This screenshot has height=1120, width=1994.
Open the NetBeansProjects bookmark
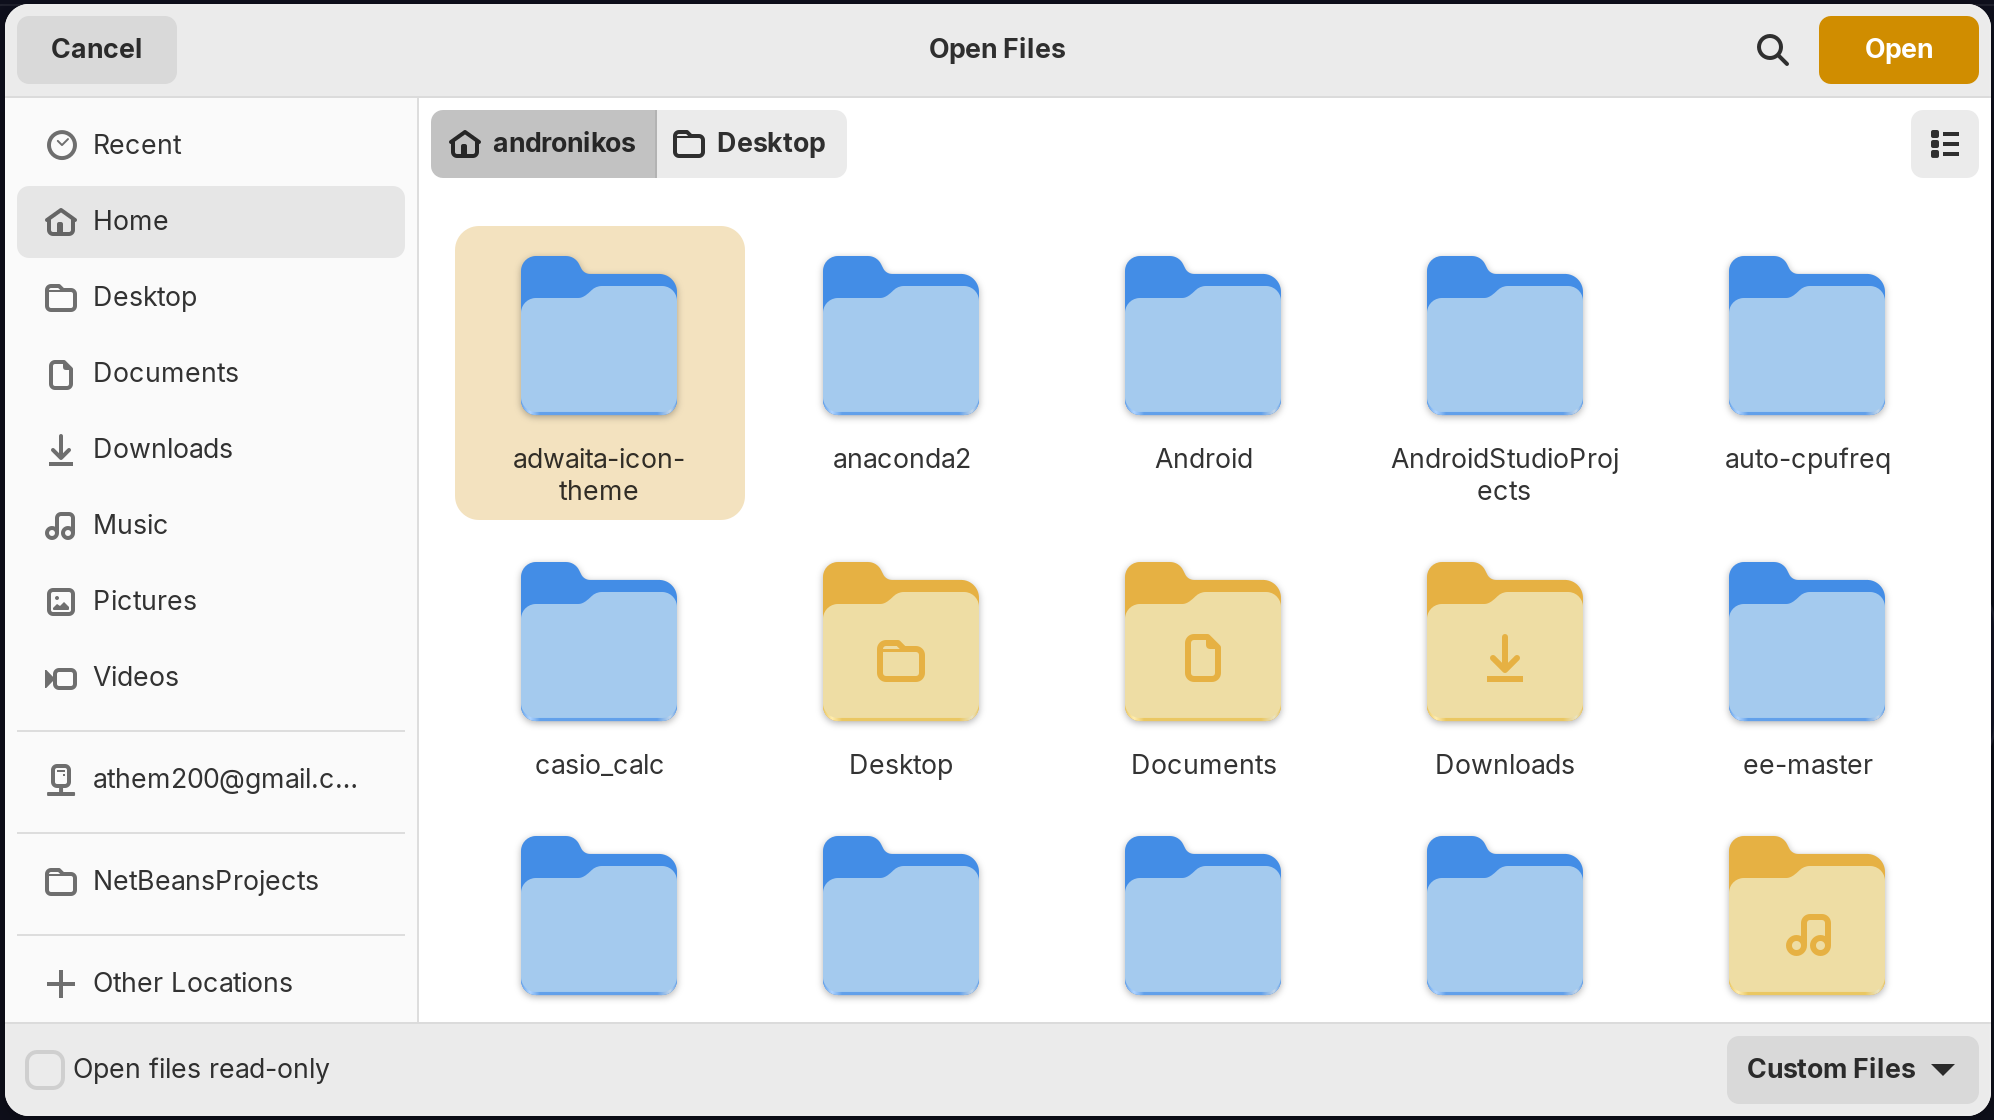click(x=205, y=881)
